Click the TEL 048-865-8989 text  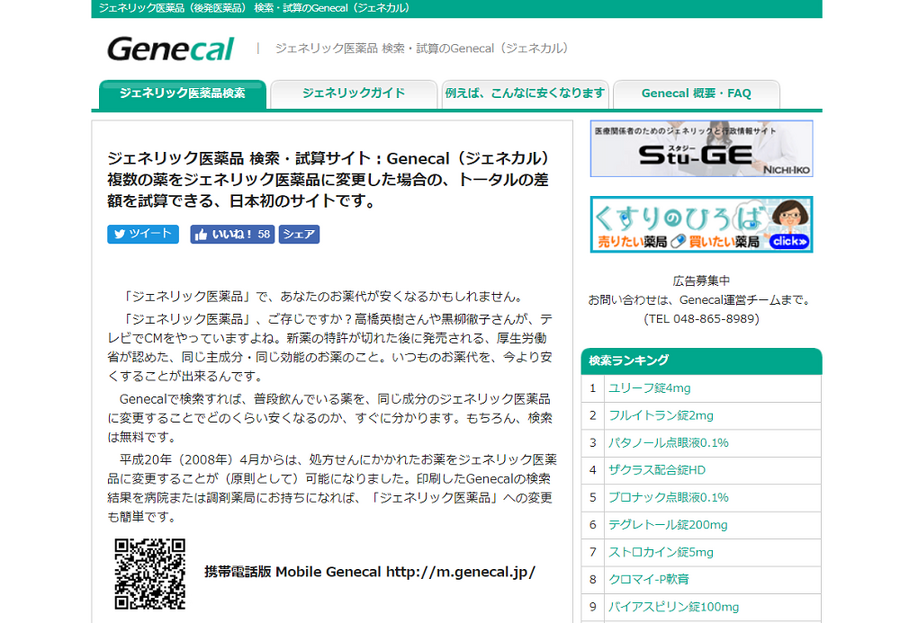pos(701,319)
